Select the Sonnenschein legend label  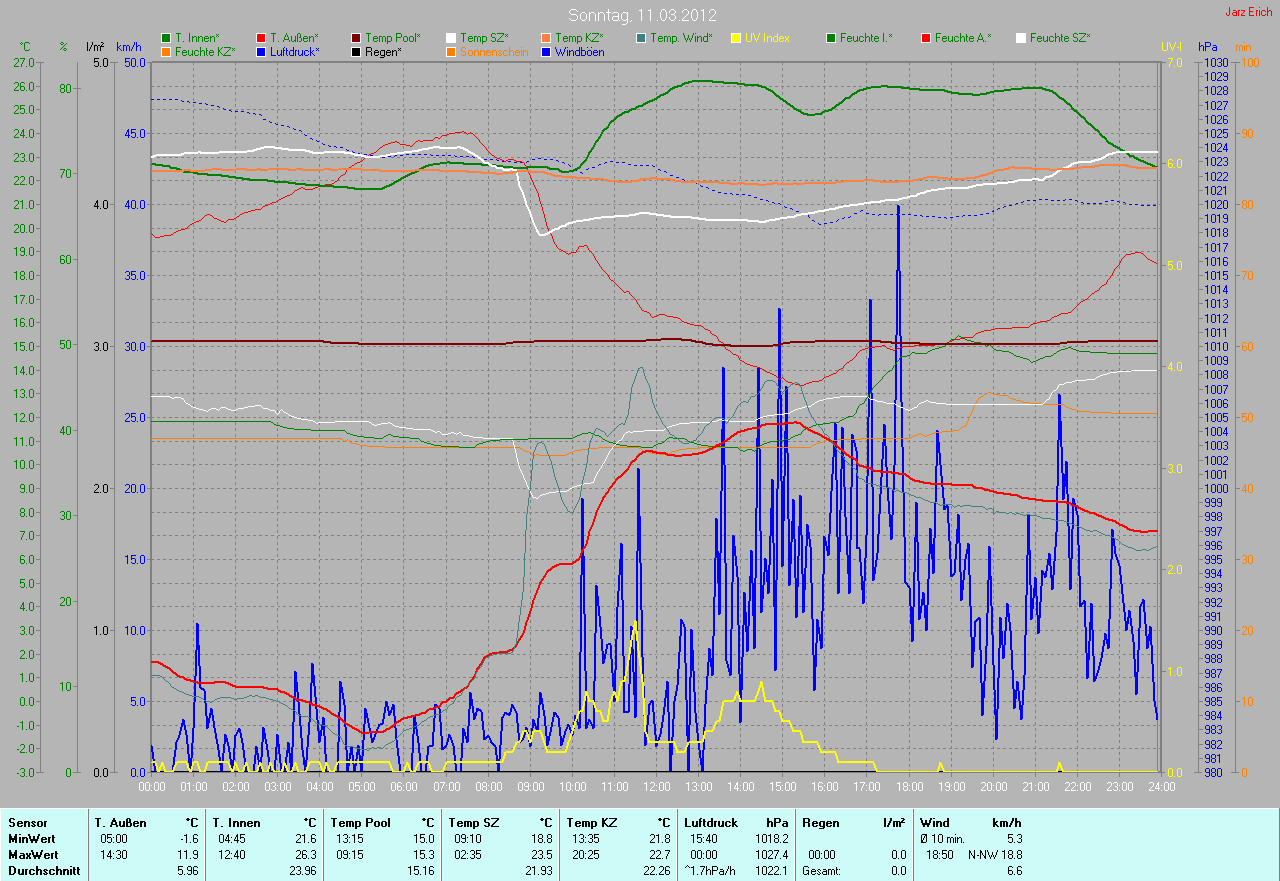493,51
